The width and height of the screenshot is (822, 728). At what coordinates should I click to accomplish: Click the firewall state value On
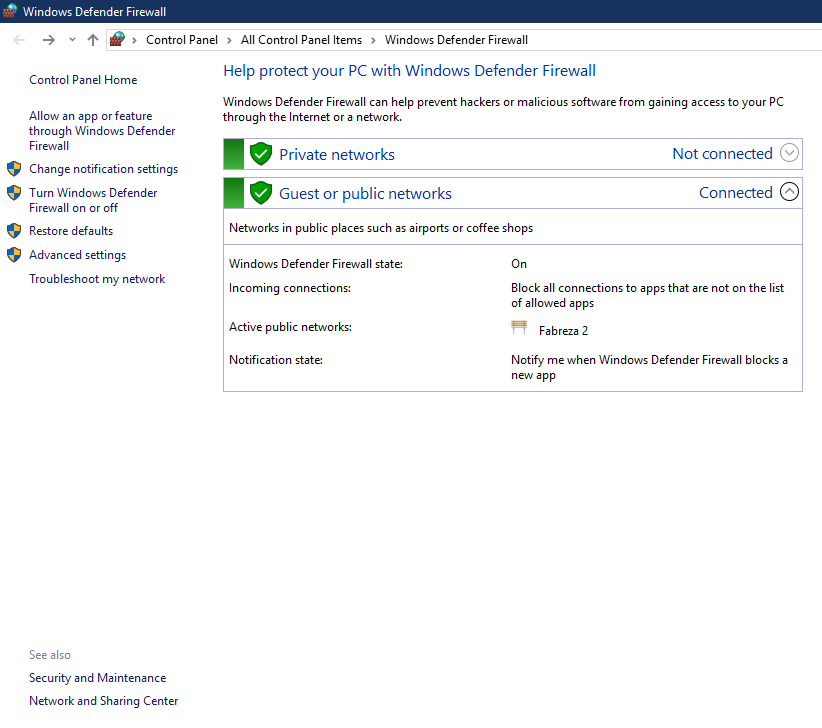pyautogui.click(x=519, y=264)
